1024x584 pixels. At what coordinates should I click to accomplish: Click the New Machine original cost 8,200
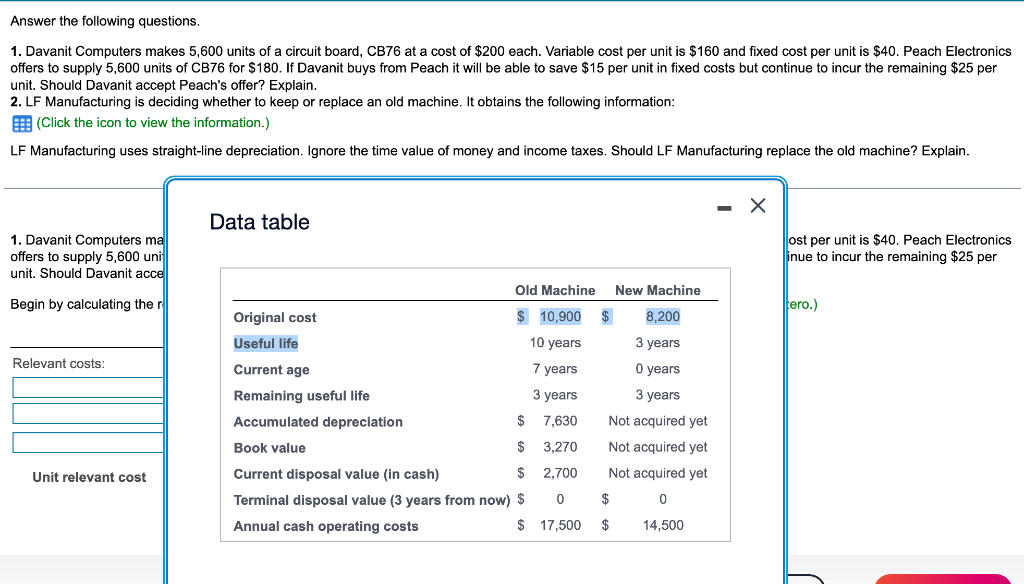tap(663, 317)
